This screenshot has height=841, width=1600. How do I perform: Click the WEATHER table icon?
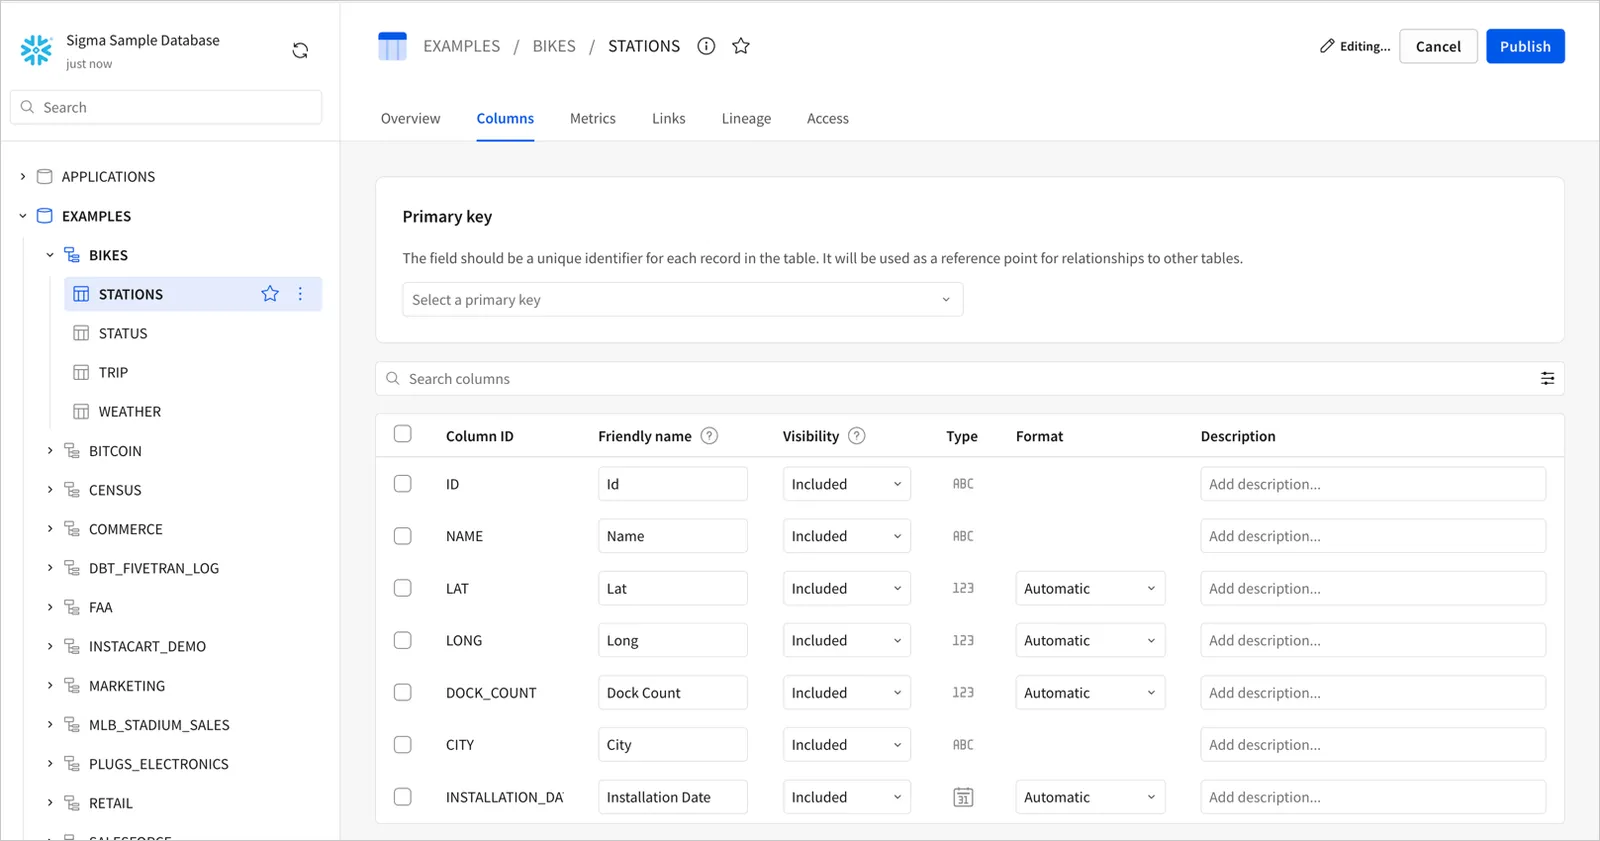pos(81,411)
